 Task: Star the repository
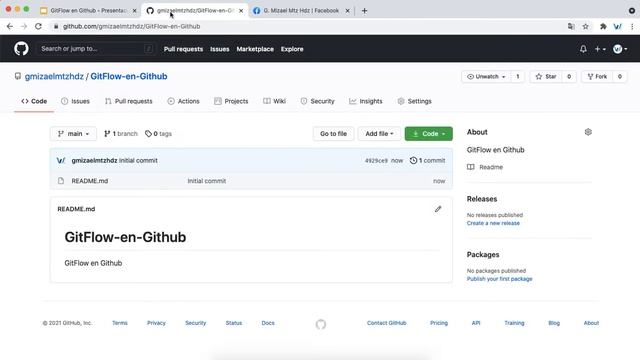click(x=546, y=76)
